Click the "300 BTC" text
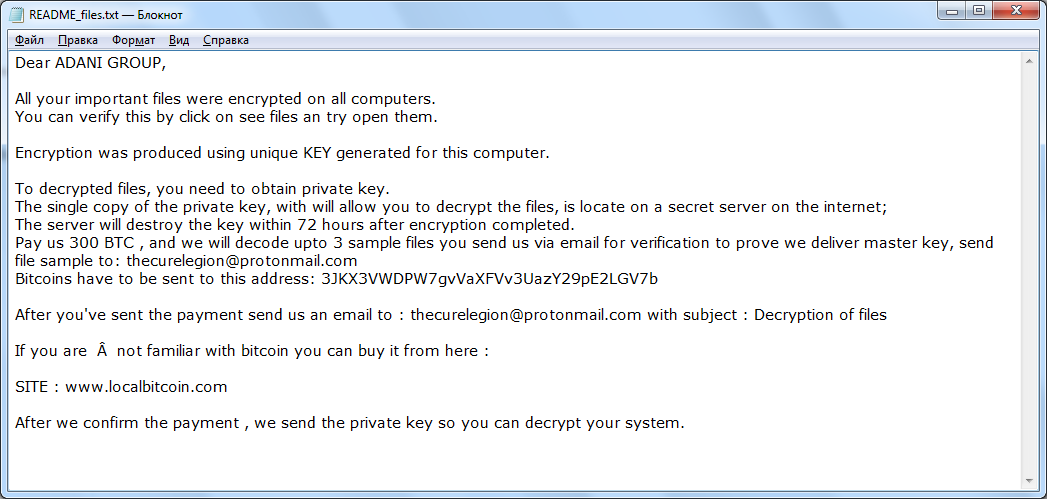 click(92, 243)
